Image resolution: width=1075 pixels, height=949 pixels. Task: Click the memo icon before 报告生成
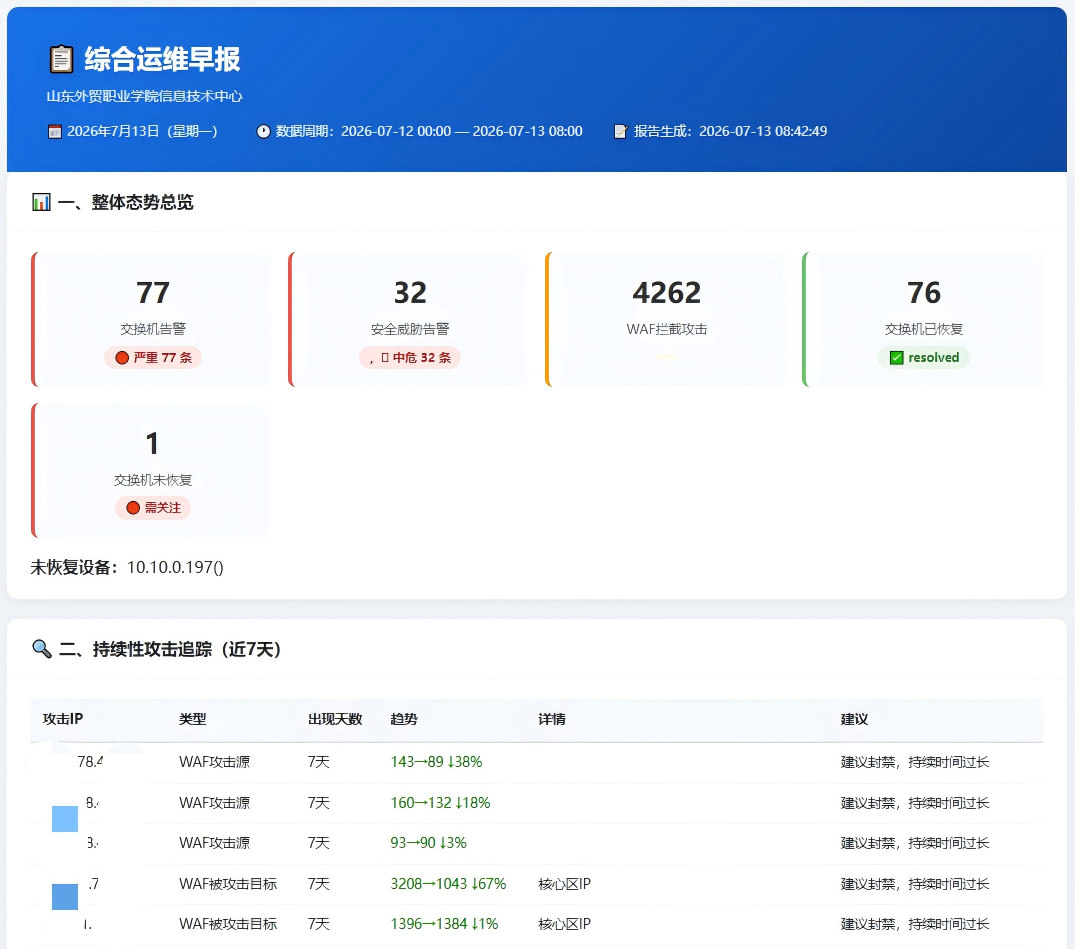pos(620,132)
